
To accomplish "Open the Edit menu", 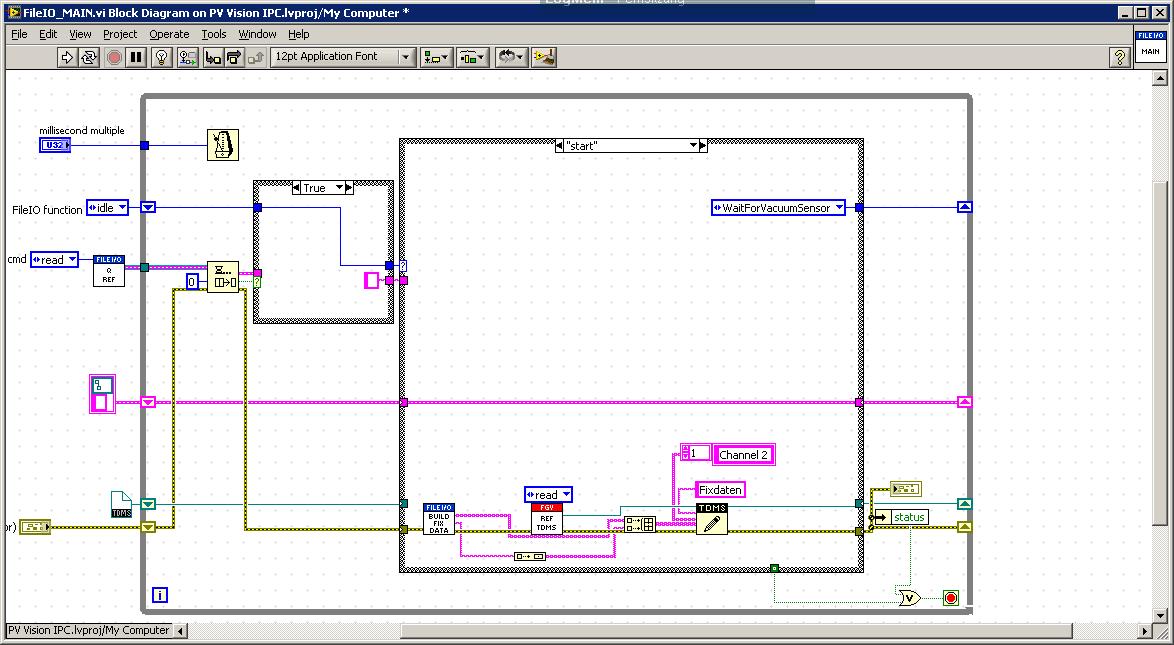I will [x=48, y=34].
